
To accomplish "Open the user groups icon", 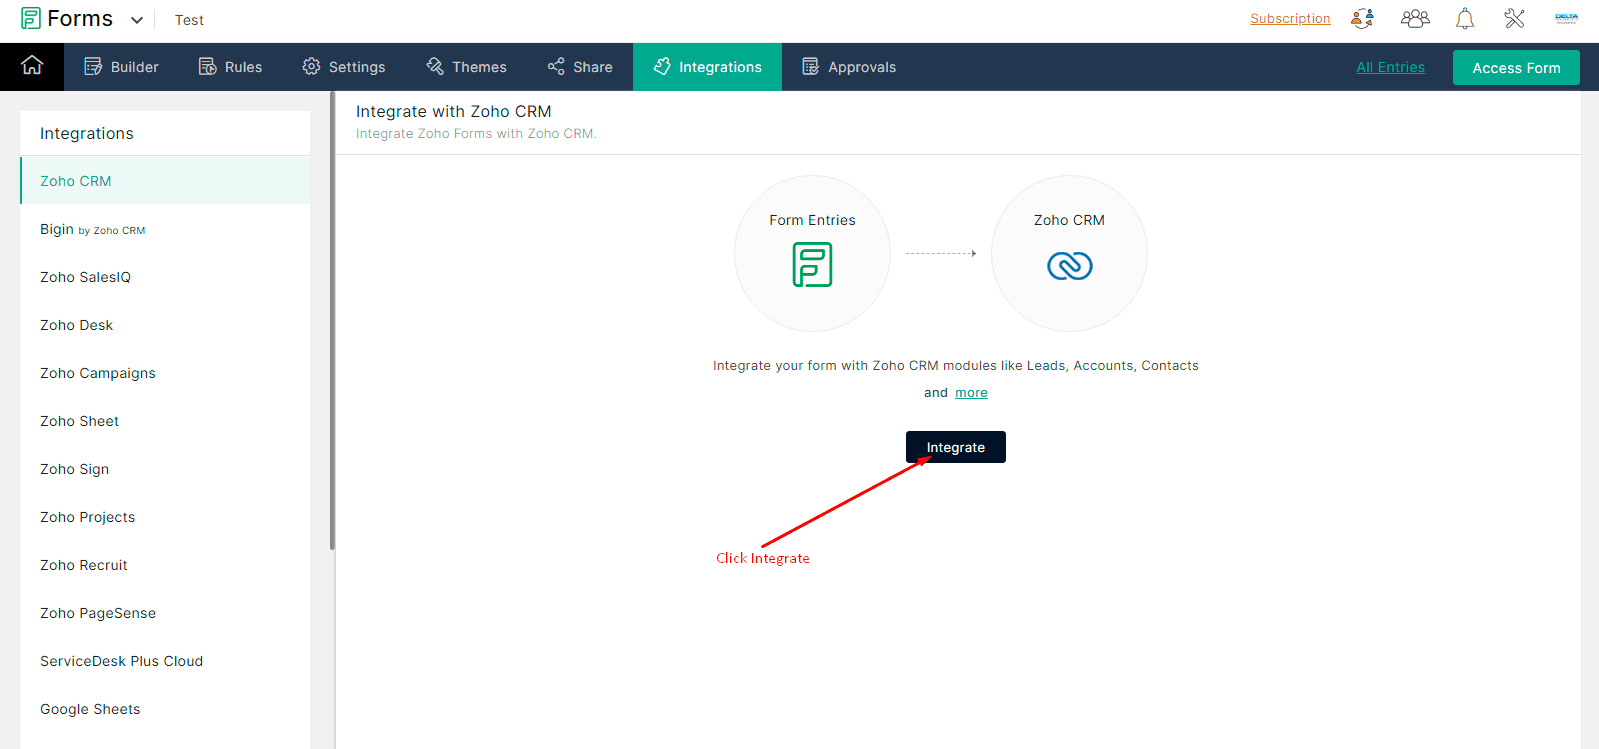I will [x=1415, y=19].
